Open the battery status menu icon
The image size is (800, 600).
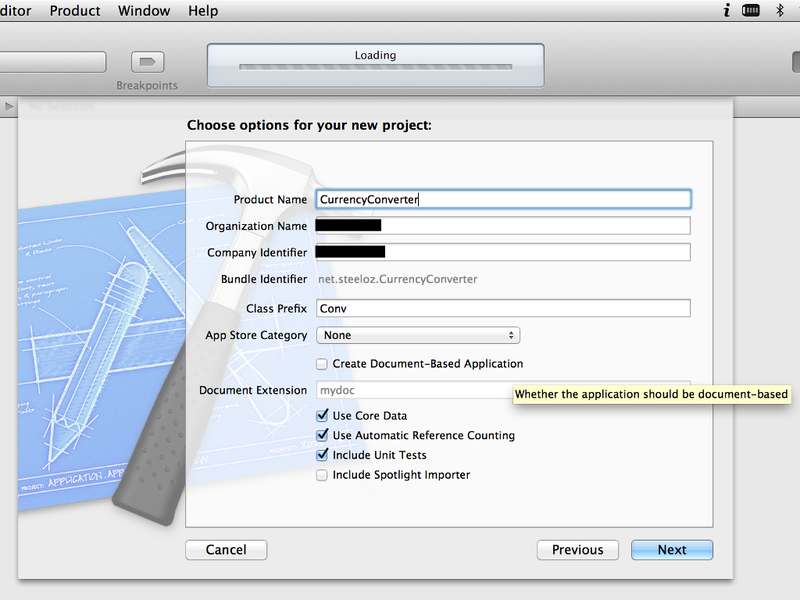pos(751,11)
